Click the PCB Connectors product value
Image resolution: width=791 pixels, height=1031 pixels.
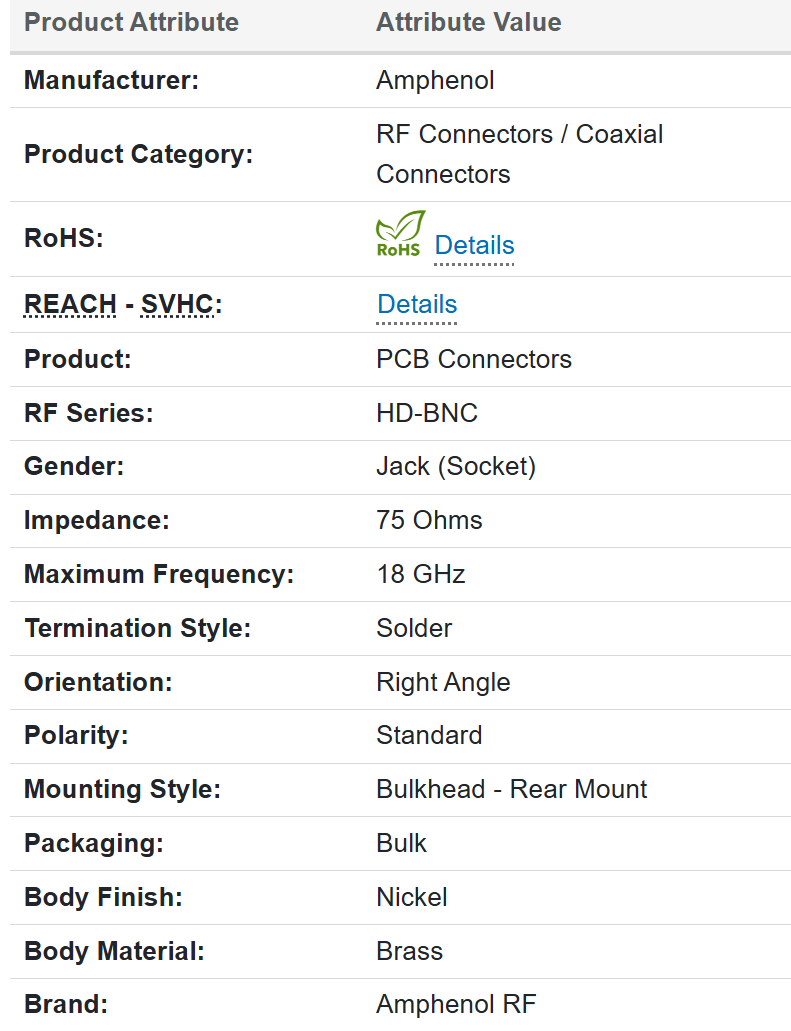click(474, 359)
